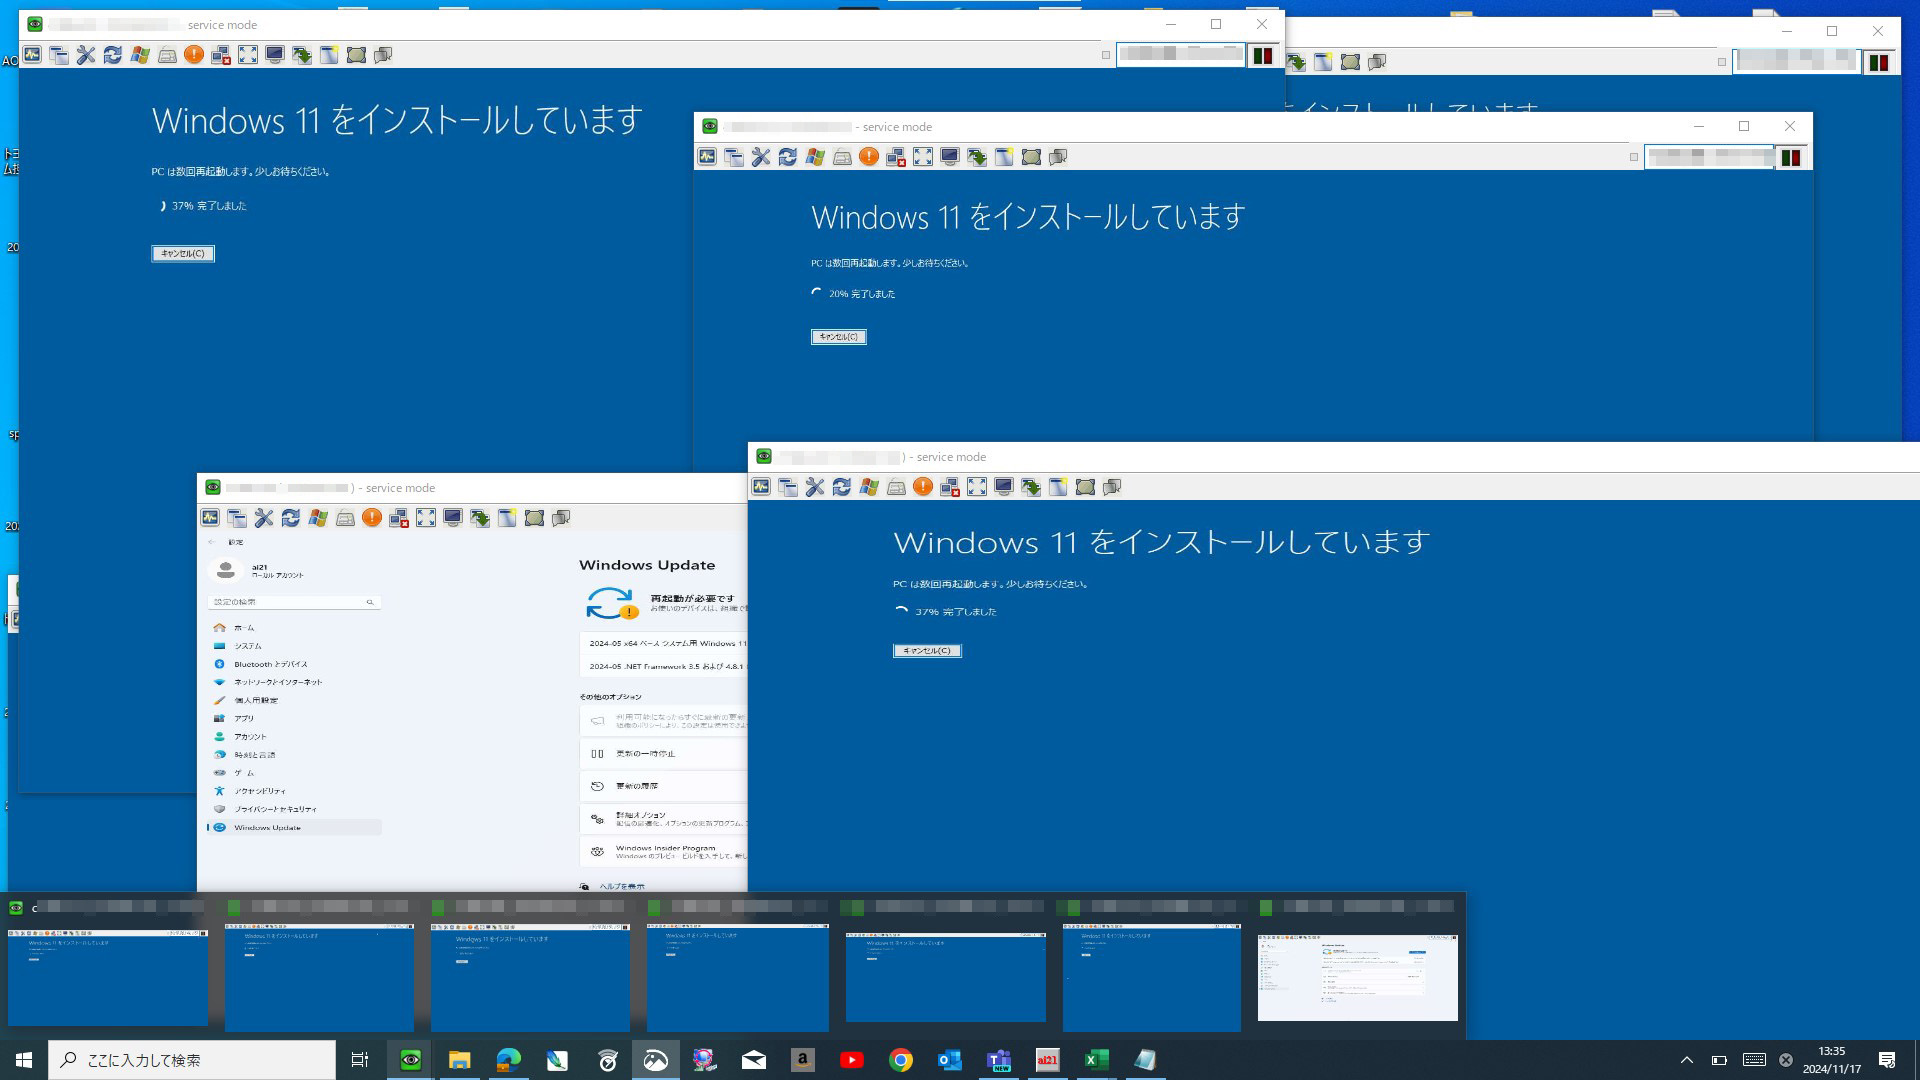This screenshot has height=1080, width=1920.
Task: Close connection icon in Windows Update viewer window
Action: click(399, 518)
